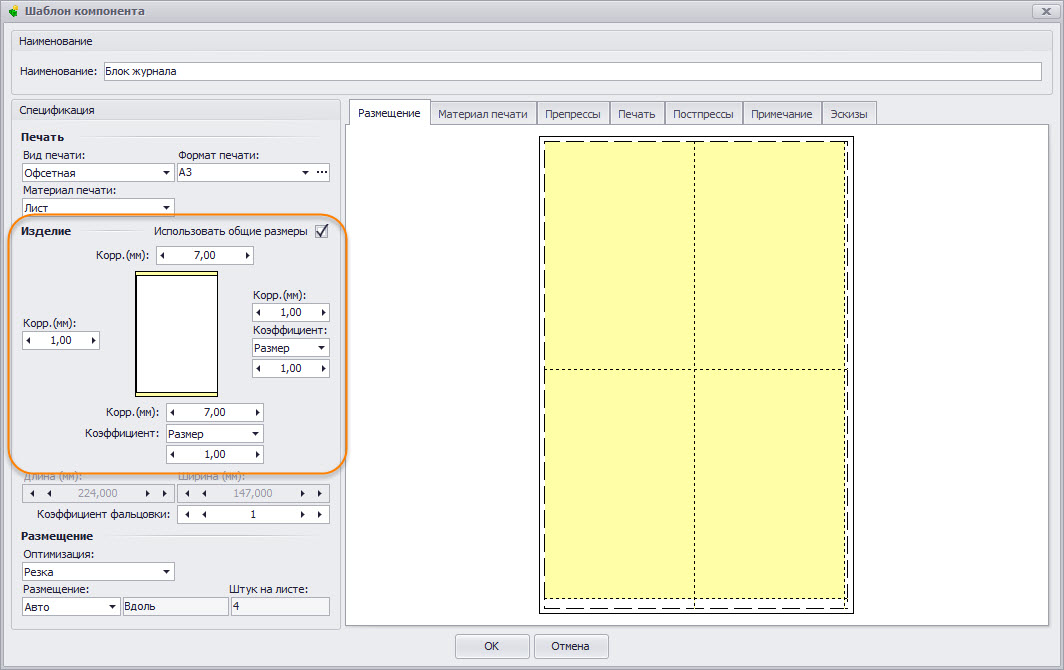Open the Препрессы tab

(573, 114)
